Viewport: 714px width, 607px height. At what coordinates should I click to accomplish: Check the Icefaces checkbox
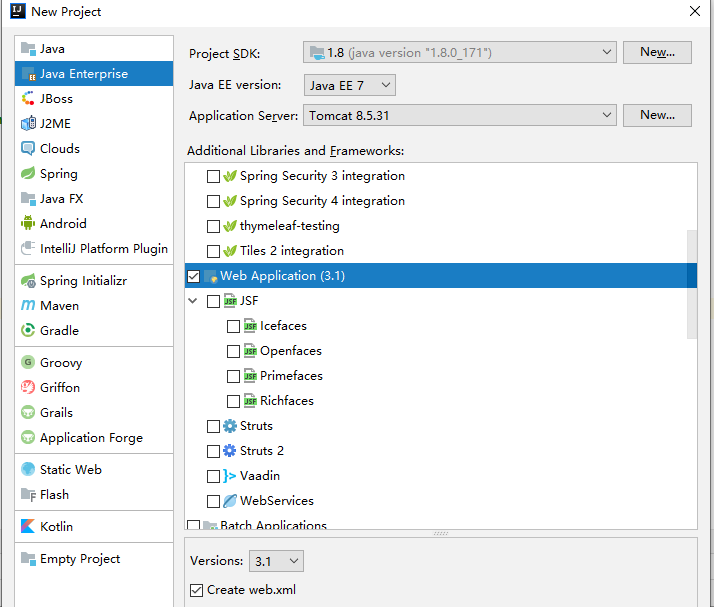pyautogui.click(x=233, y=326)
